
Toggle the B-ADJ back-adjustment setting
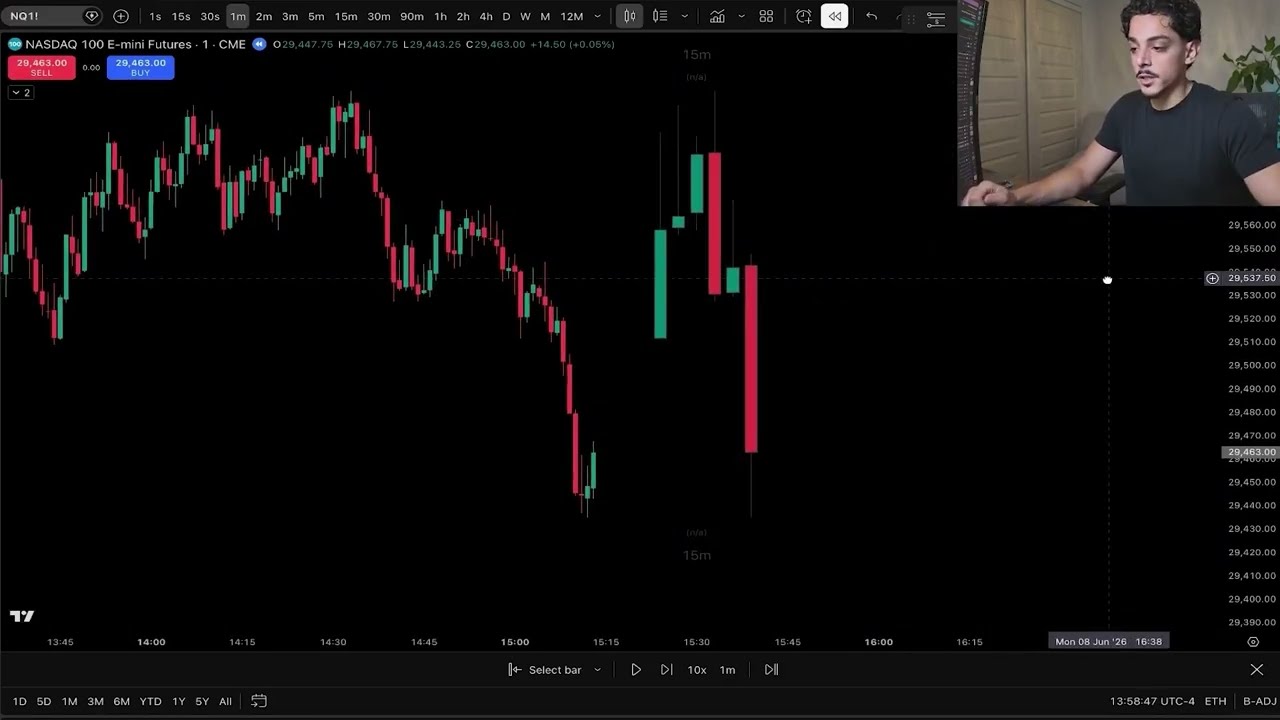point(1259,702)
